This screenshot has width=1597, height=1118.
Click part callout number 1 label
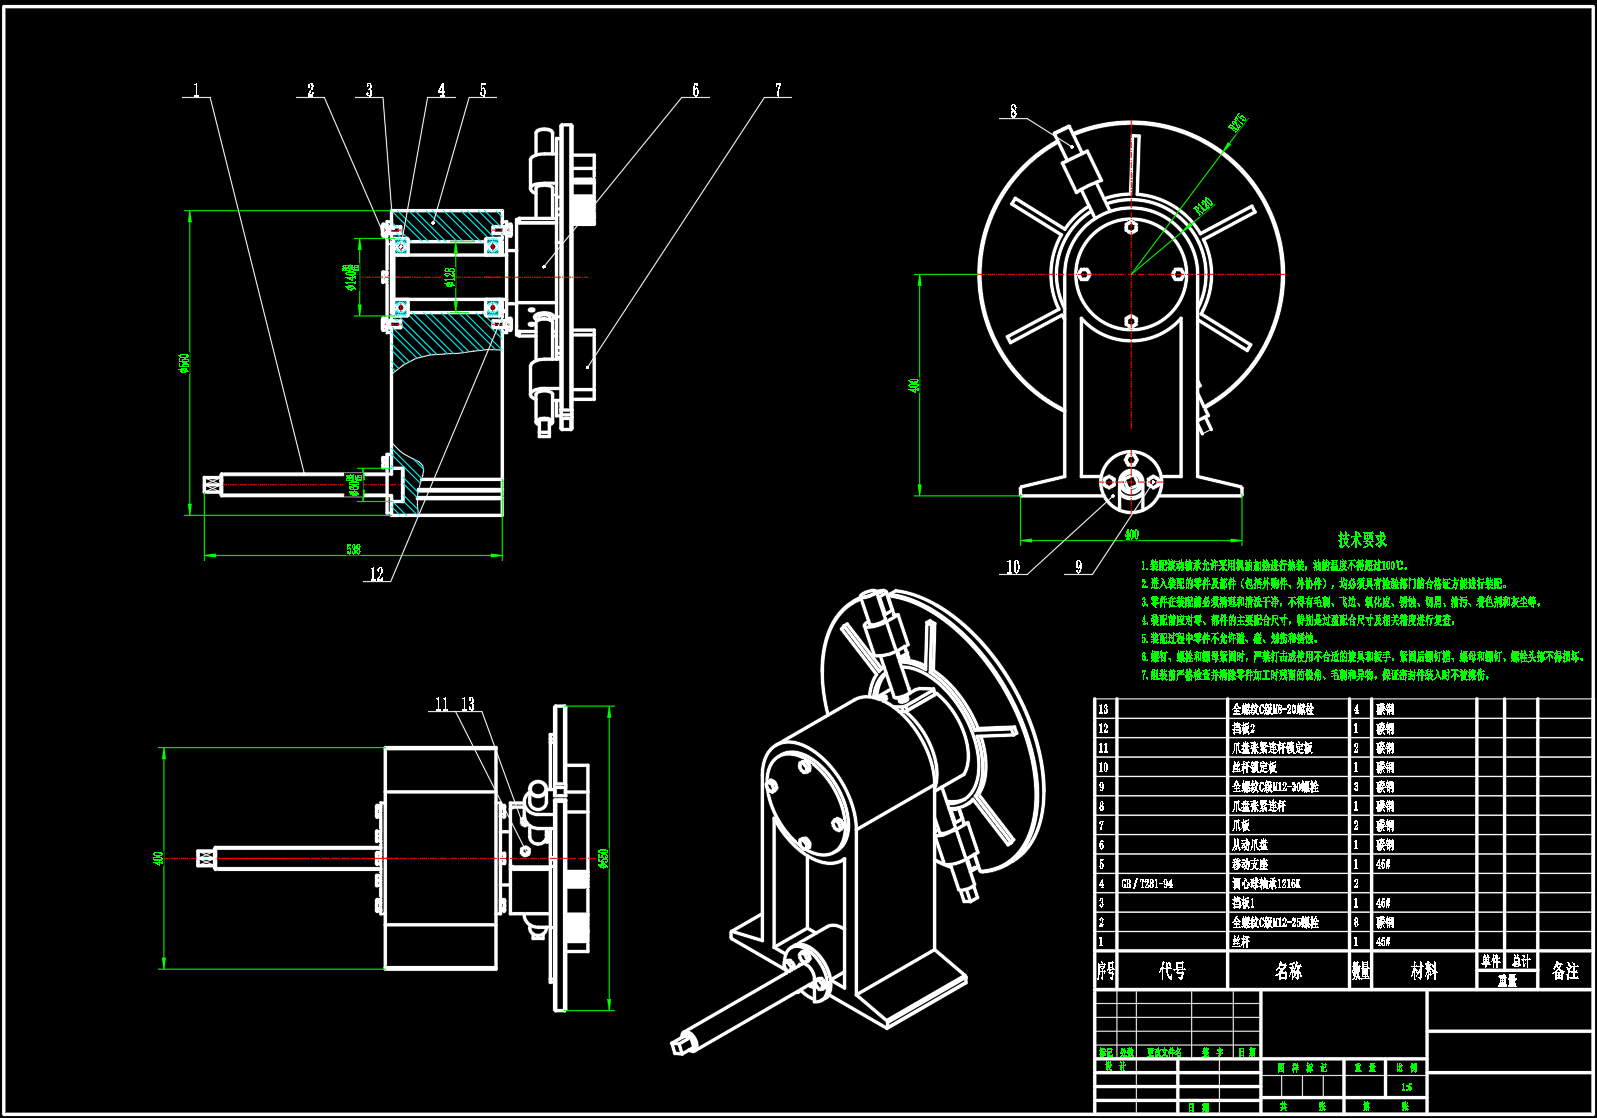197,90
